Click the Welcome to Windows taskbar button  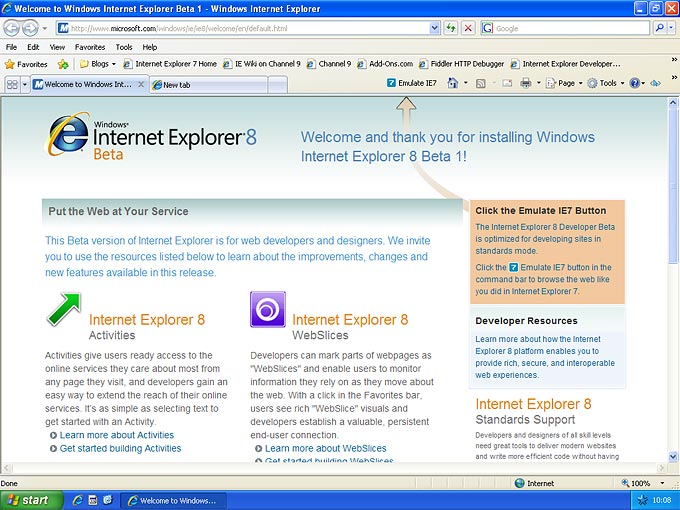[173, 500]
